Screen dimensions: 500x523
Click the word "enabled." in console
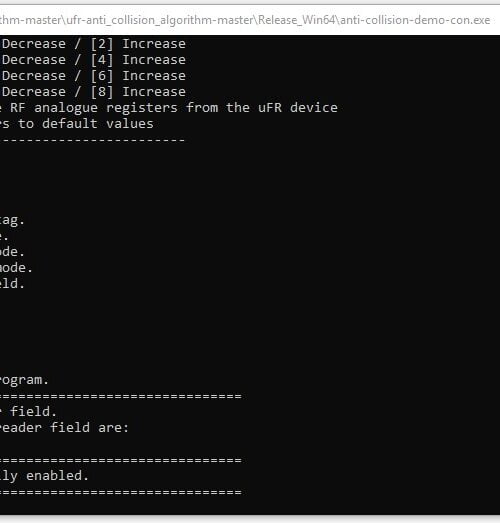tap(57, 476)
